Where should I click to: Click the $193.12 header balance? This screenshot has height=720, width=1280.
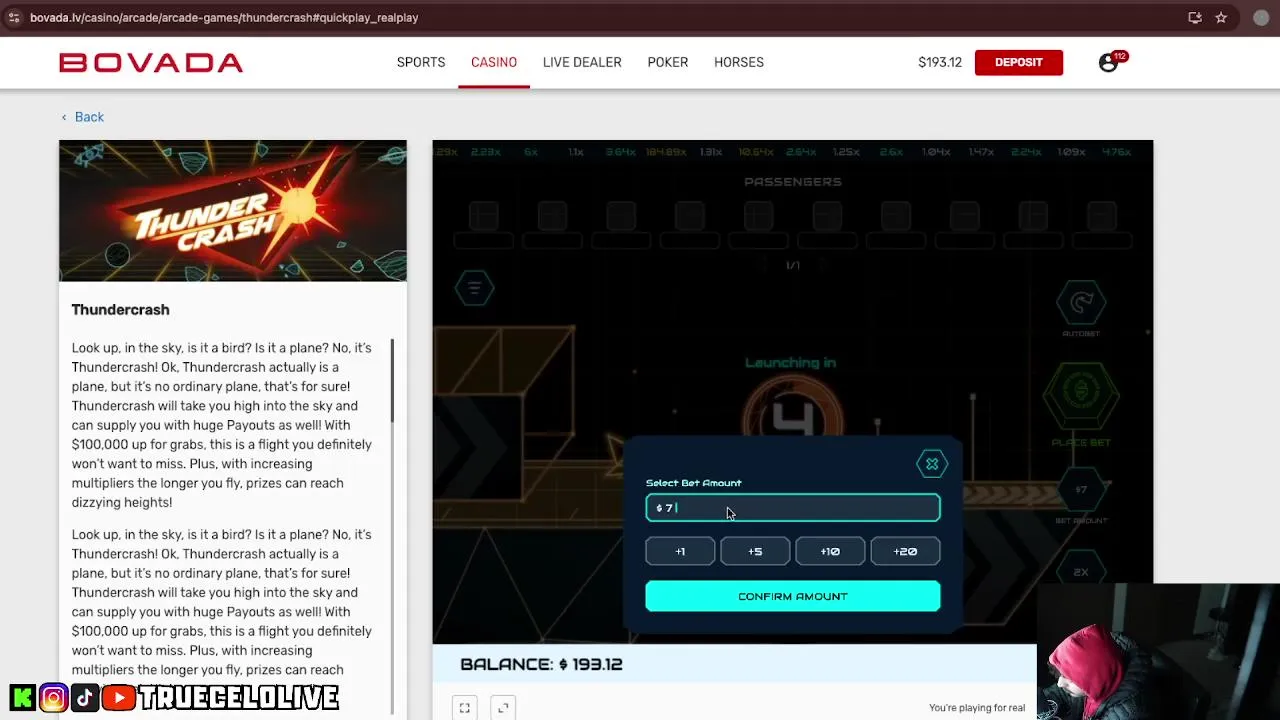coord(940,62)
